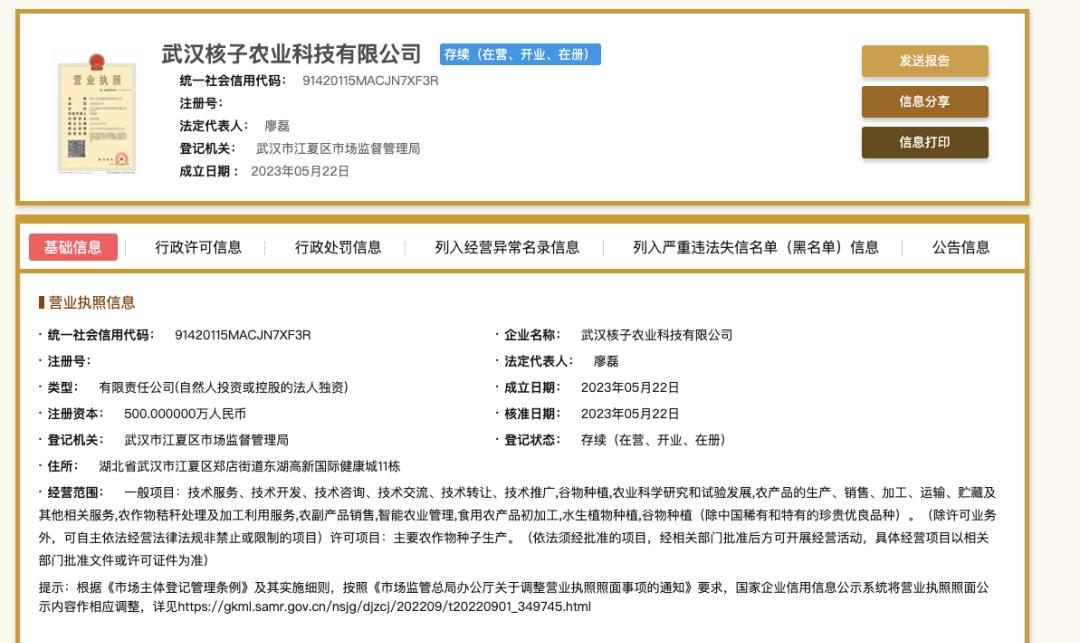Image resolution: width=1080 pixels, height=643 pixels.
Task: Click the 信息打印 (Print Info) button
Action: click(x=924, y=142)
